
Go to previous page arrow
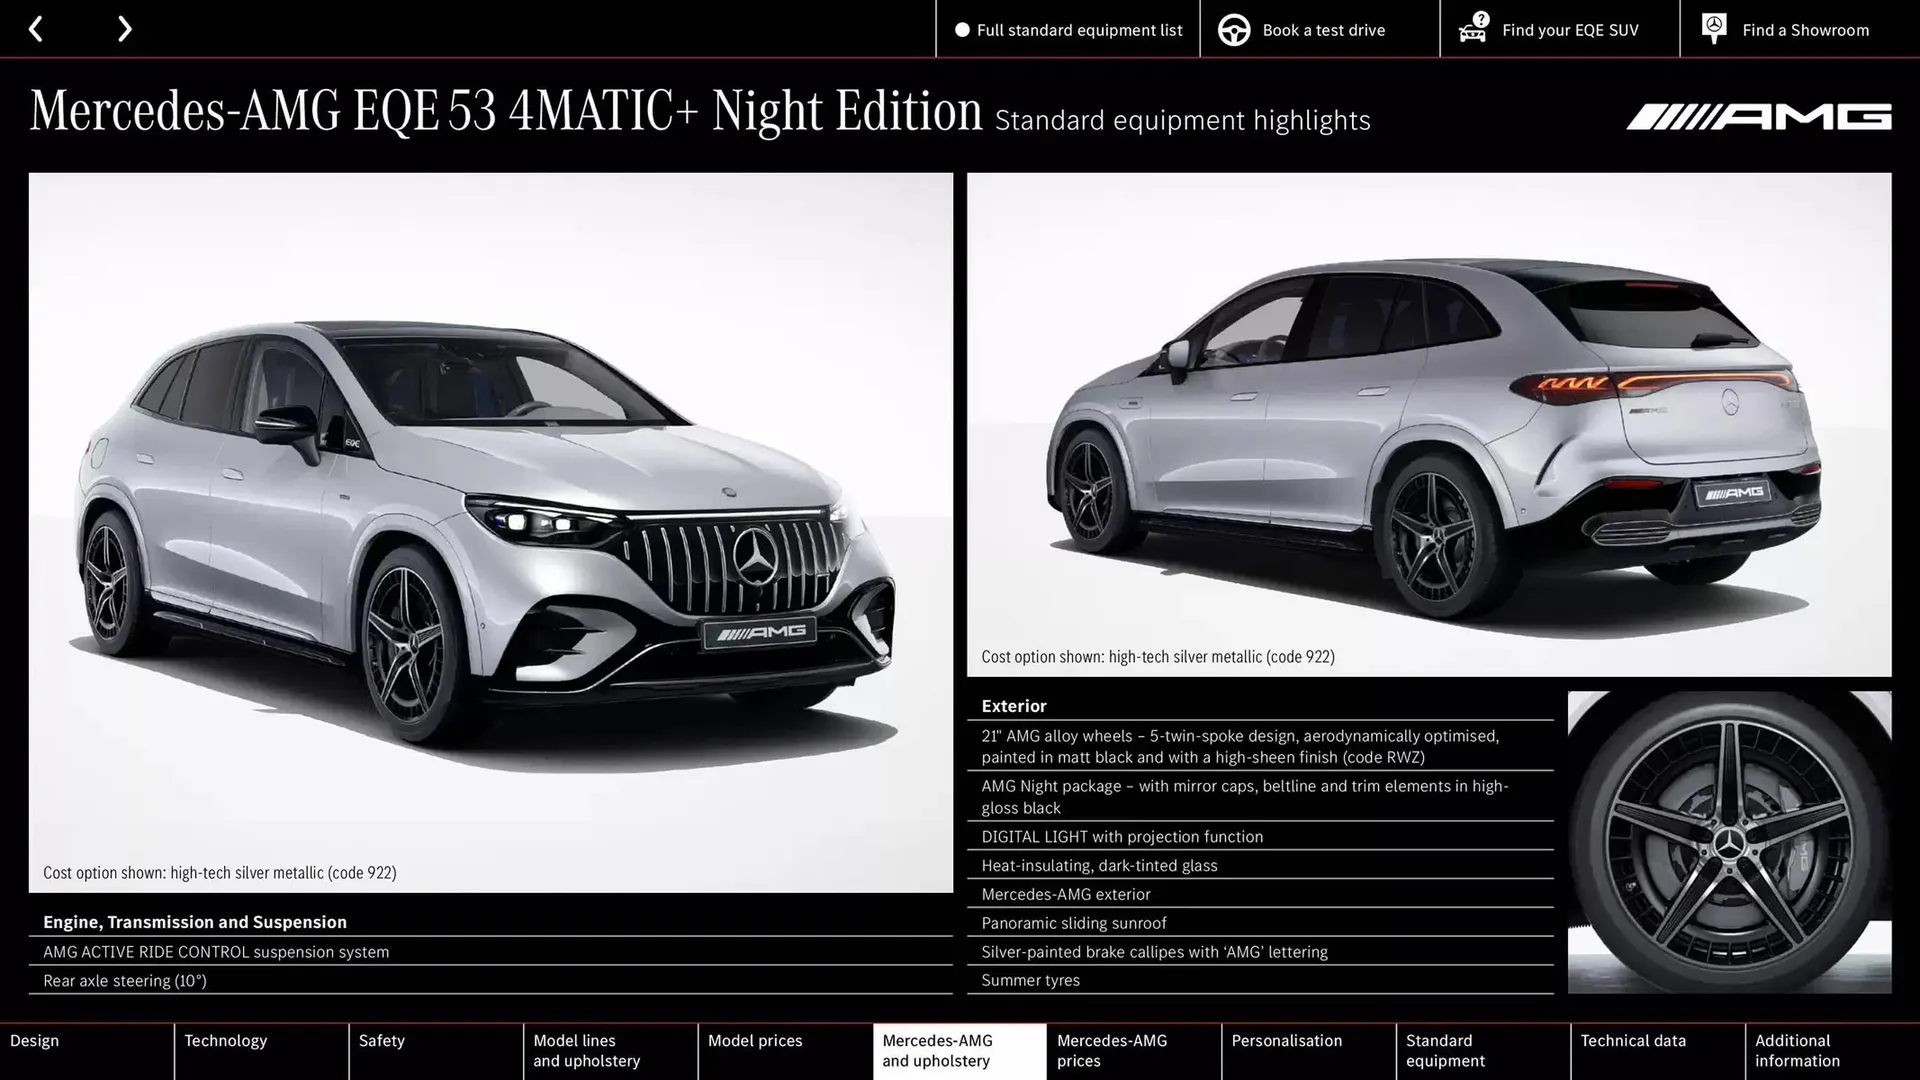pos(36,29)
